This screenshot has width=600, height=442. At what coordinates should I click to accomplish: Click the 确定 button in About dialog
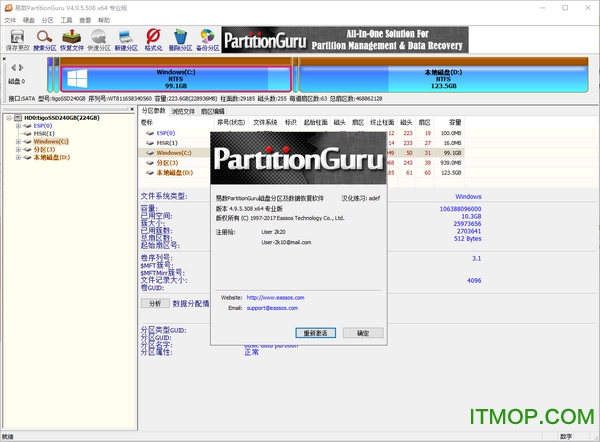[363, 333]
